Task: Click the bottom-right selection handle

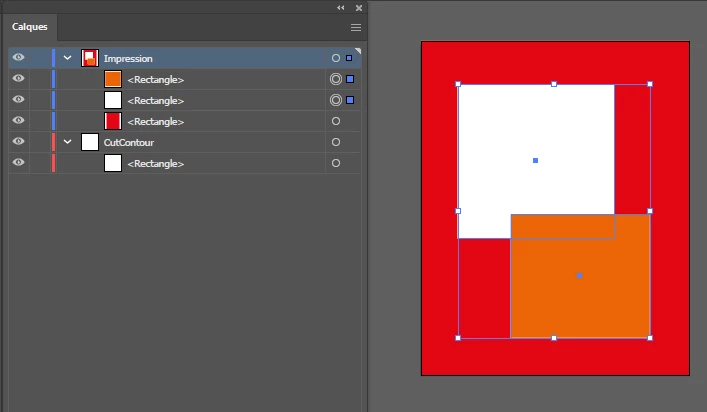Action: (x=650, y=338)
